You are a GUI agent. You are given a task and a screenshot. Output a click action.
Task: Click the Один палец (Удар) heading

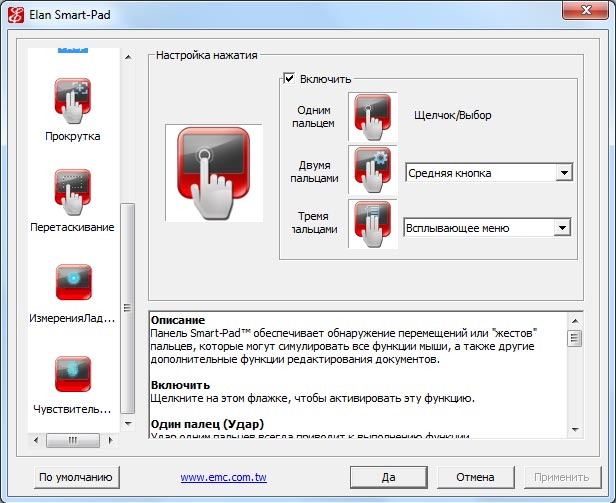point(207,424)
